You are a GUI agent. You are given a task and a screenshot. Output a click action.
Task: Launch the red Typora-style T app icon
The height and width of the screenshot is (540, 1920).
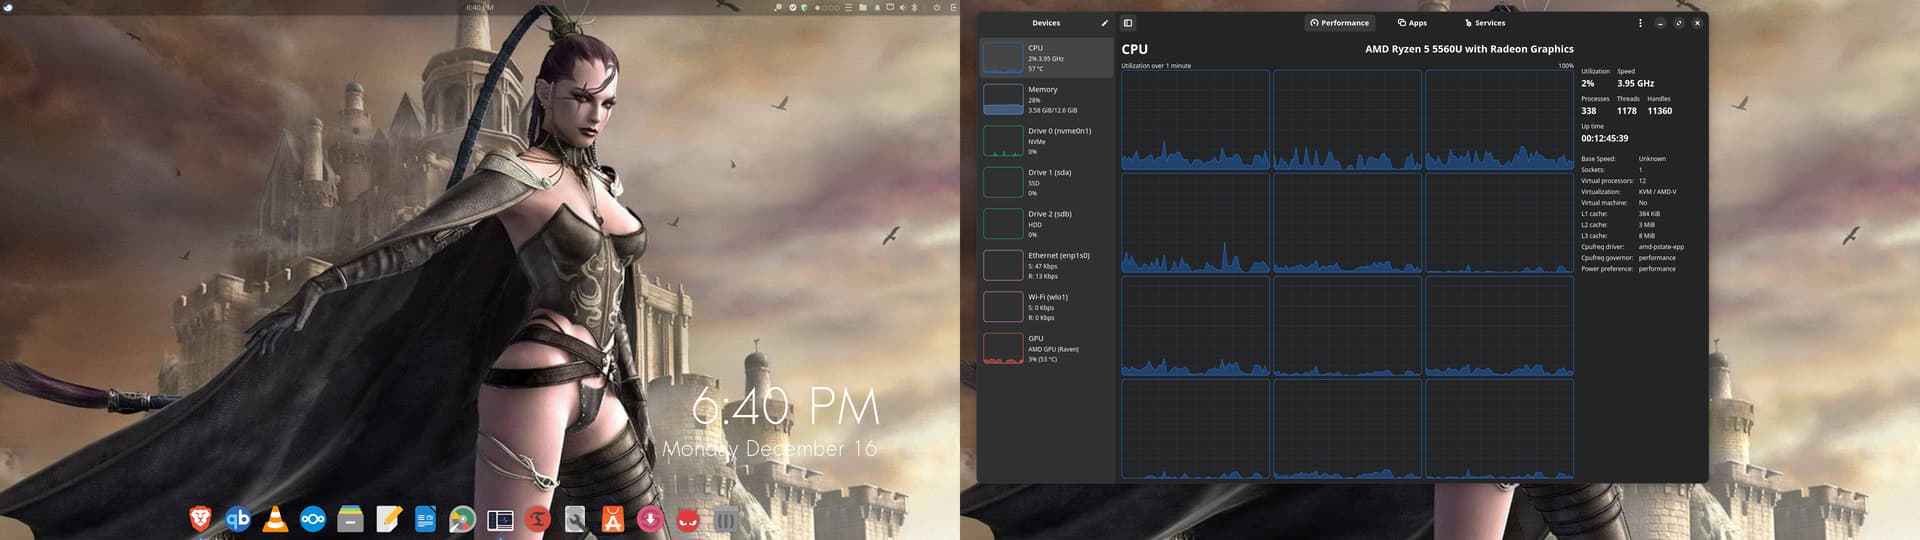[x=538, y=518]
